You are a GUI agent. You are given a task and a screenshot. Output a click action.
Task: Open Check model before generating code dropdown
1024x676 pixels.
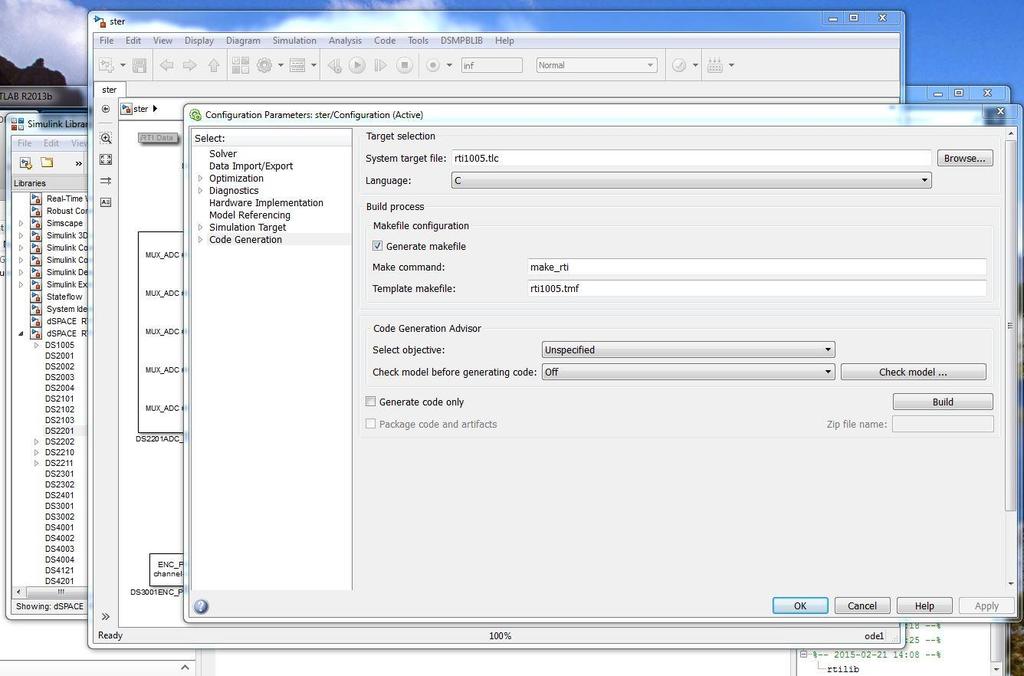click(x=688, y=372)
